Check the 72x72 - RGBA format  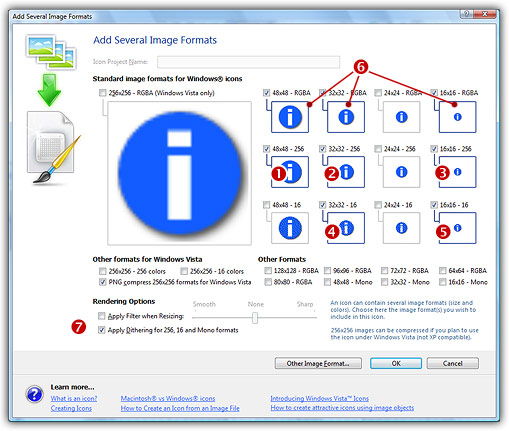(385, 270)
